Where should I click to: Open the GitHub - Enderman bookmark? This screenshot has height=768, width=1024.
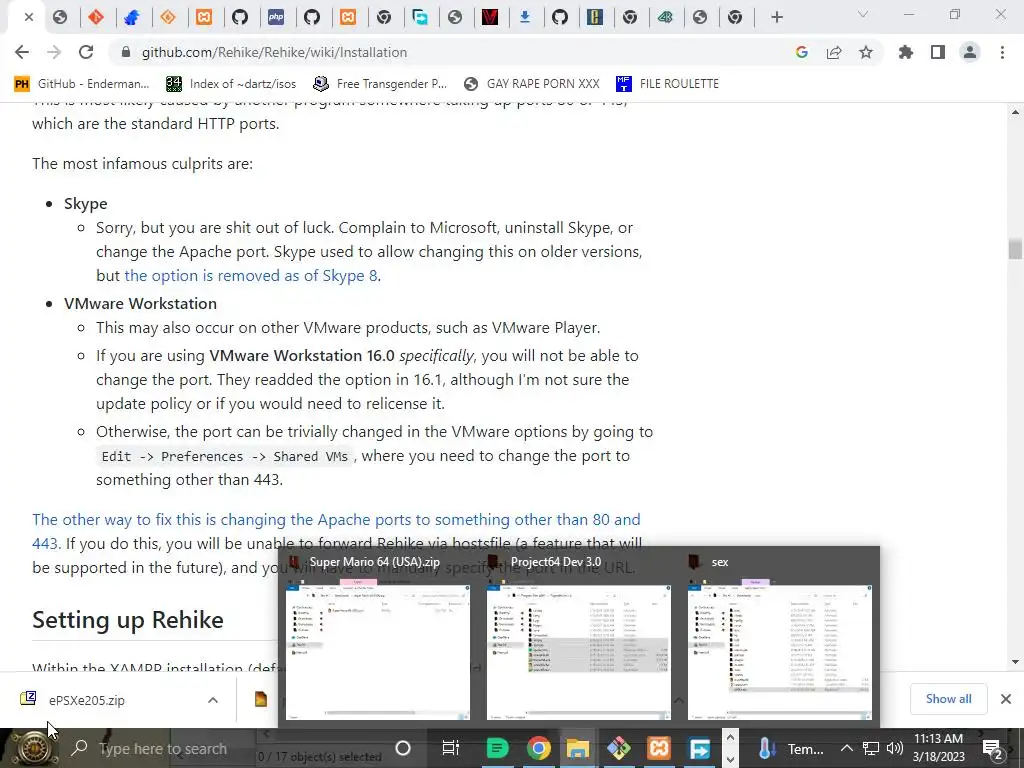click(81, 84)
